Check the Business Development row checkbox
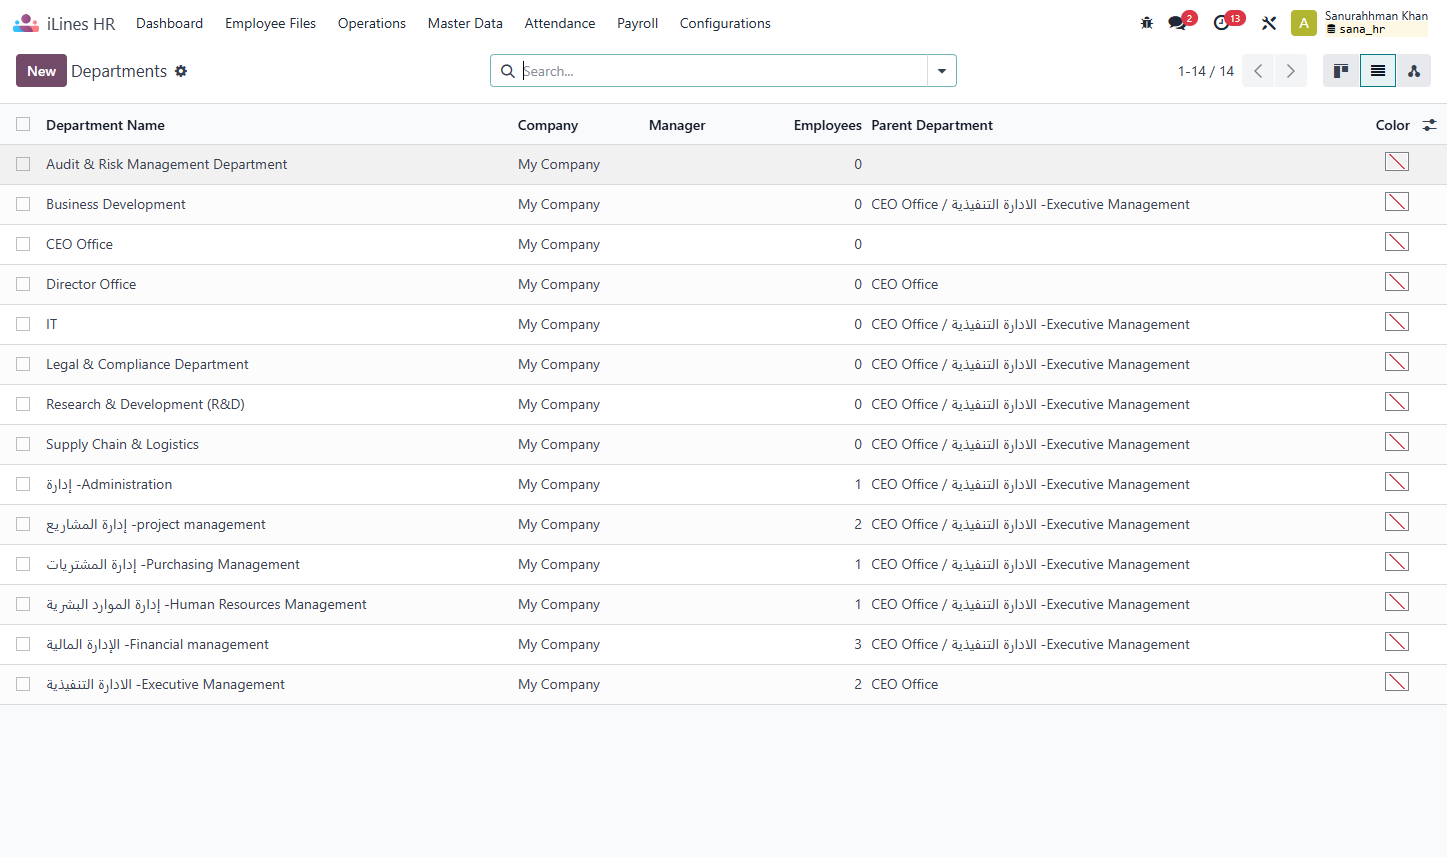The height and width of the screenshot is (857, 1447). 23,204
